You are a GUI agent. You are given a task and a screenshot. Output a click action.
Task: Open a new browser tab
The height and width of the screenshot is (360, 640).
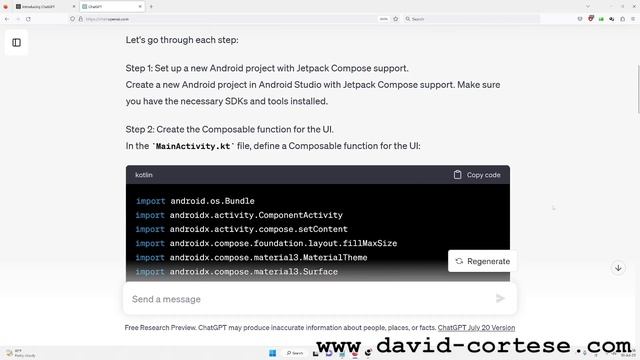pos(151,7)
